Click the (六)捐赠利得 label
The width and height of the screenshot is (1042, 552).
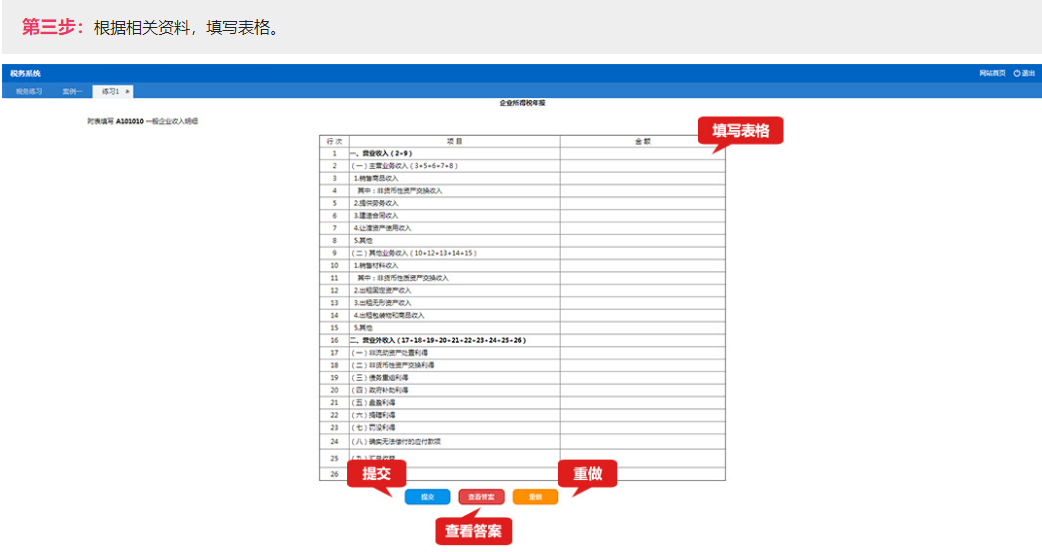tap(373, 415)
